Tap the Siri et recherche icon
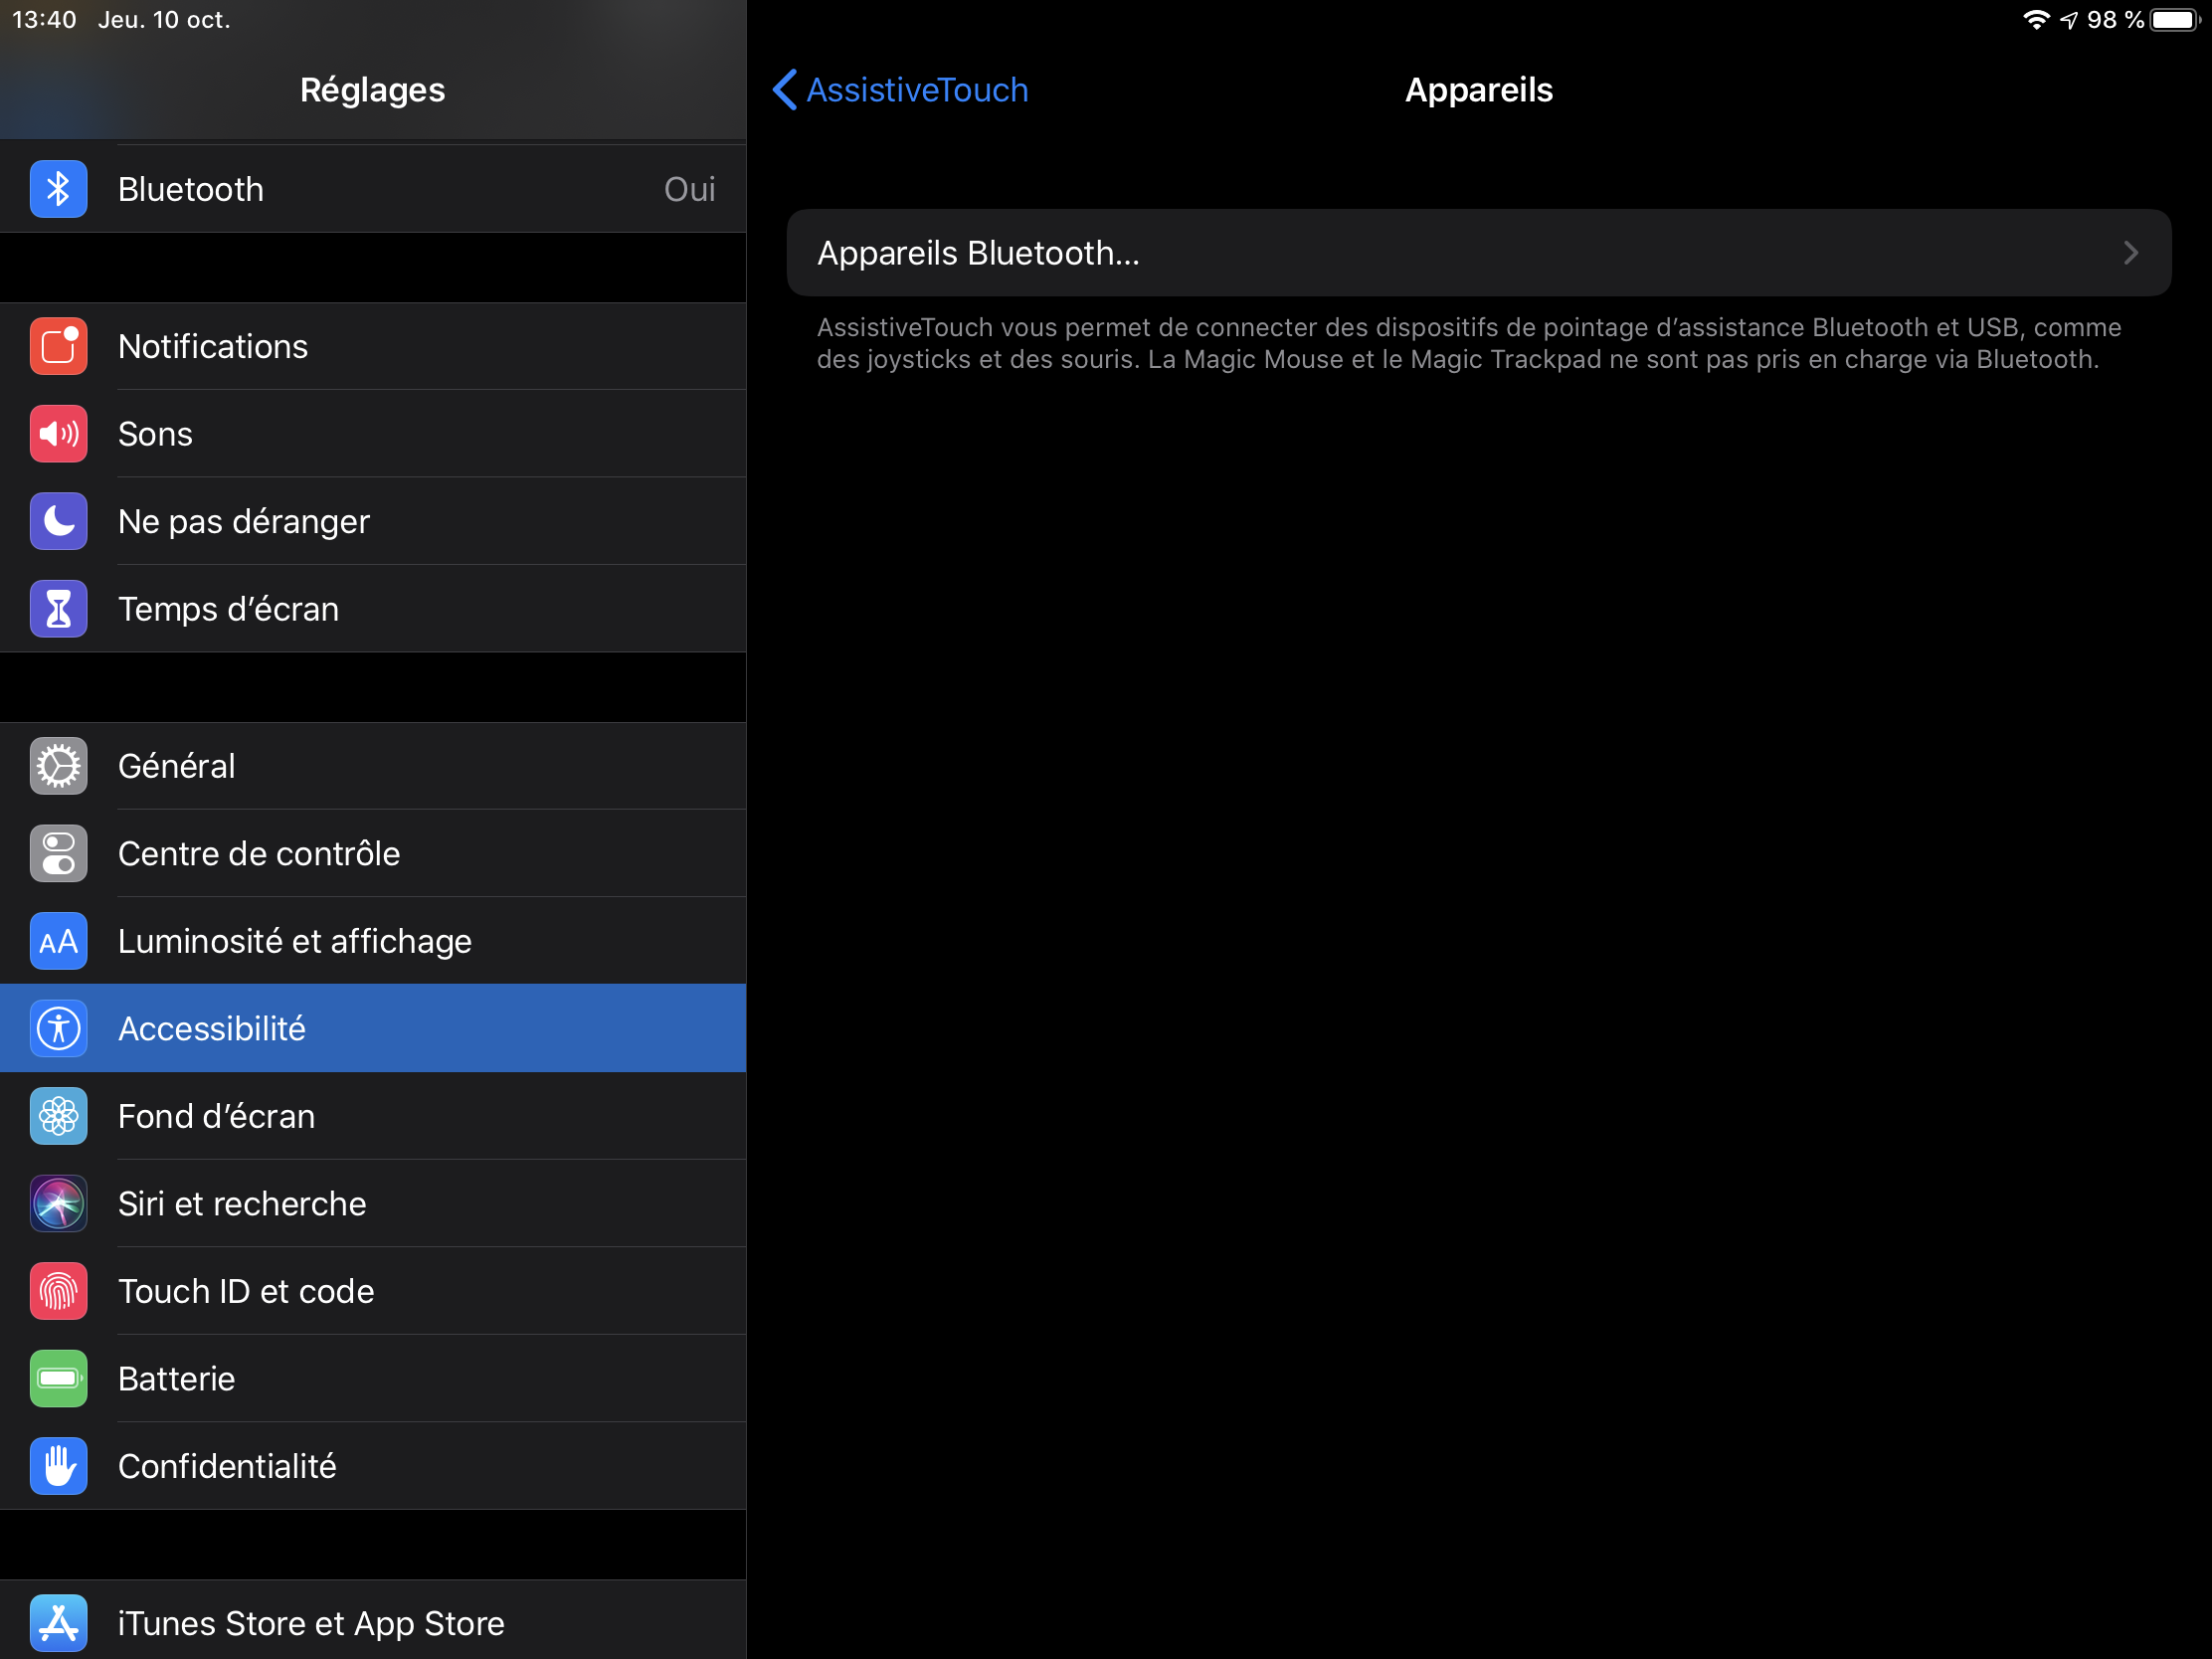This screenshot has width=2212, height=1659. click(58, 1203)
